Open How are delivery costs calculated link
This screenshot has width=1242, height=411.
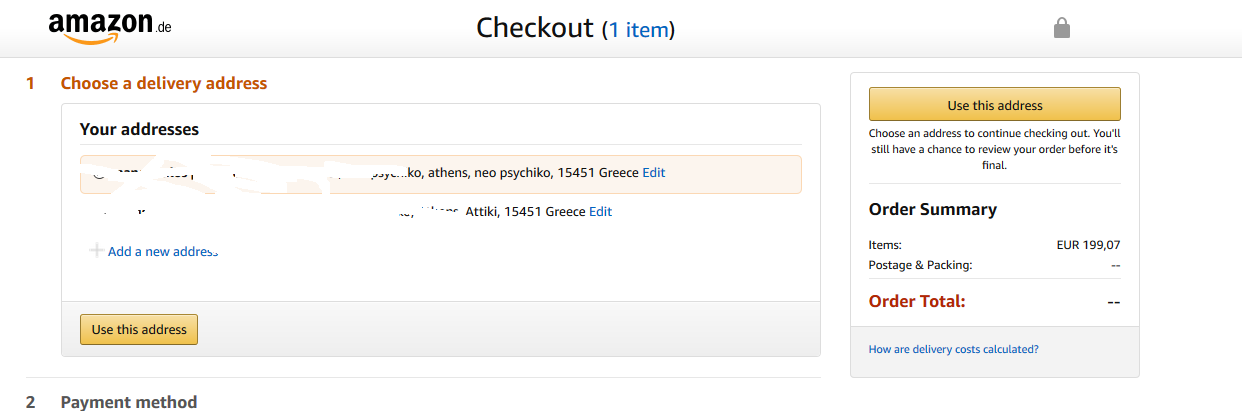[954, 350]
